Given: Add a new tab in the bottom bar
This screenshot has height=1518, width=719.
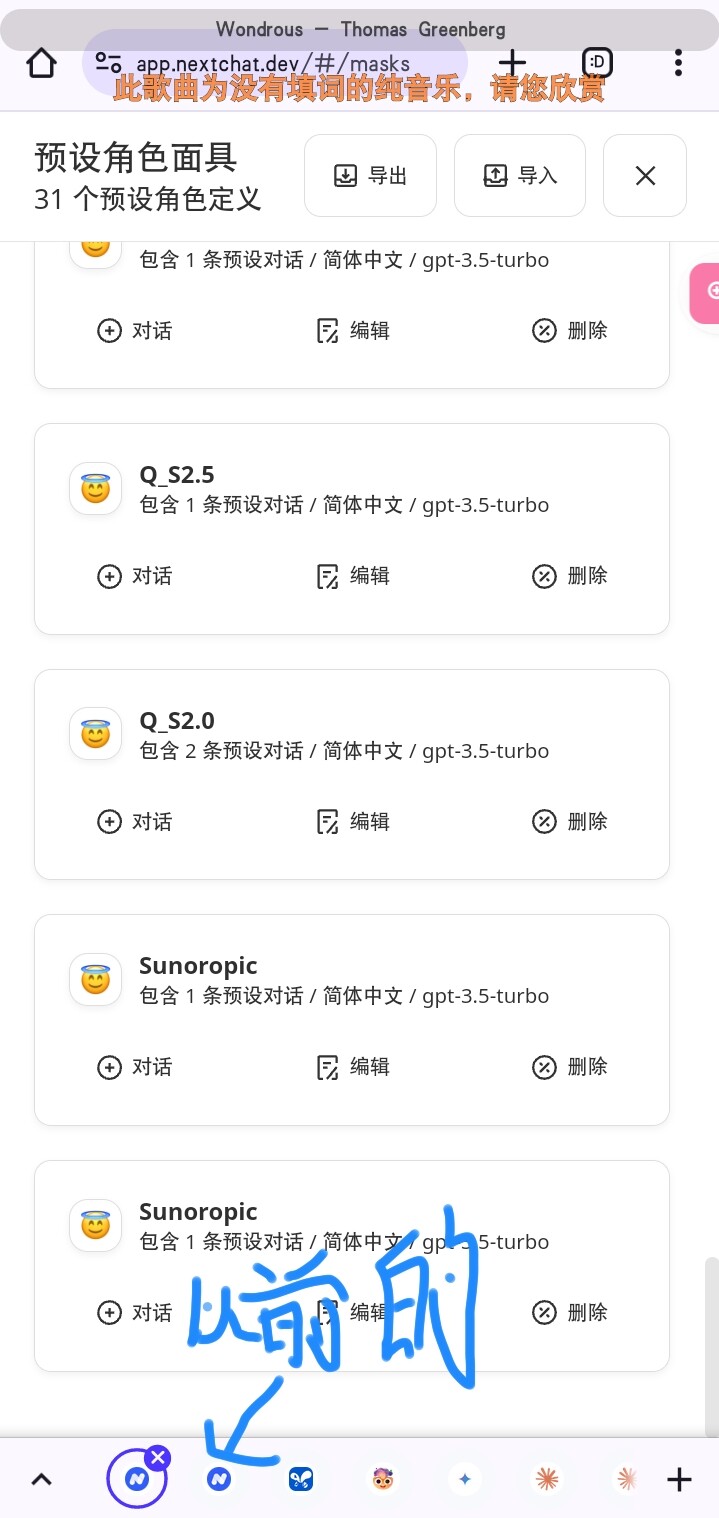Looking at the screenshot, I should pos(679,1479).
